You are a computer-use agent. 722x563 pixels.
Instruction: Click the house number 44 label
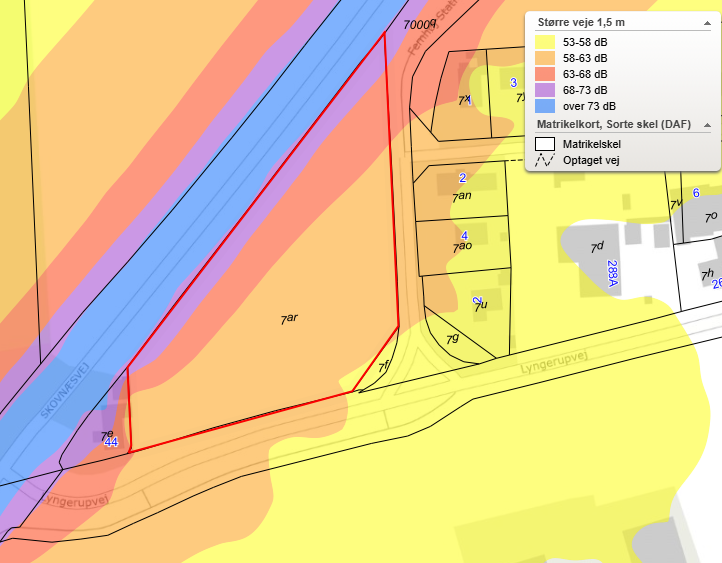coord(111,442)
